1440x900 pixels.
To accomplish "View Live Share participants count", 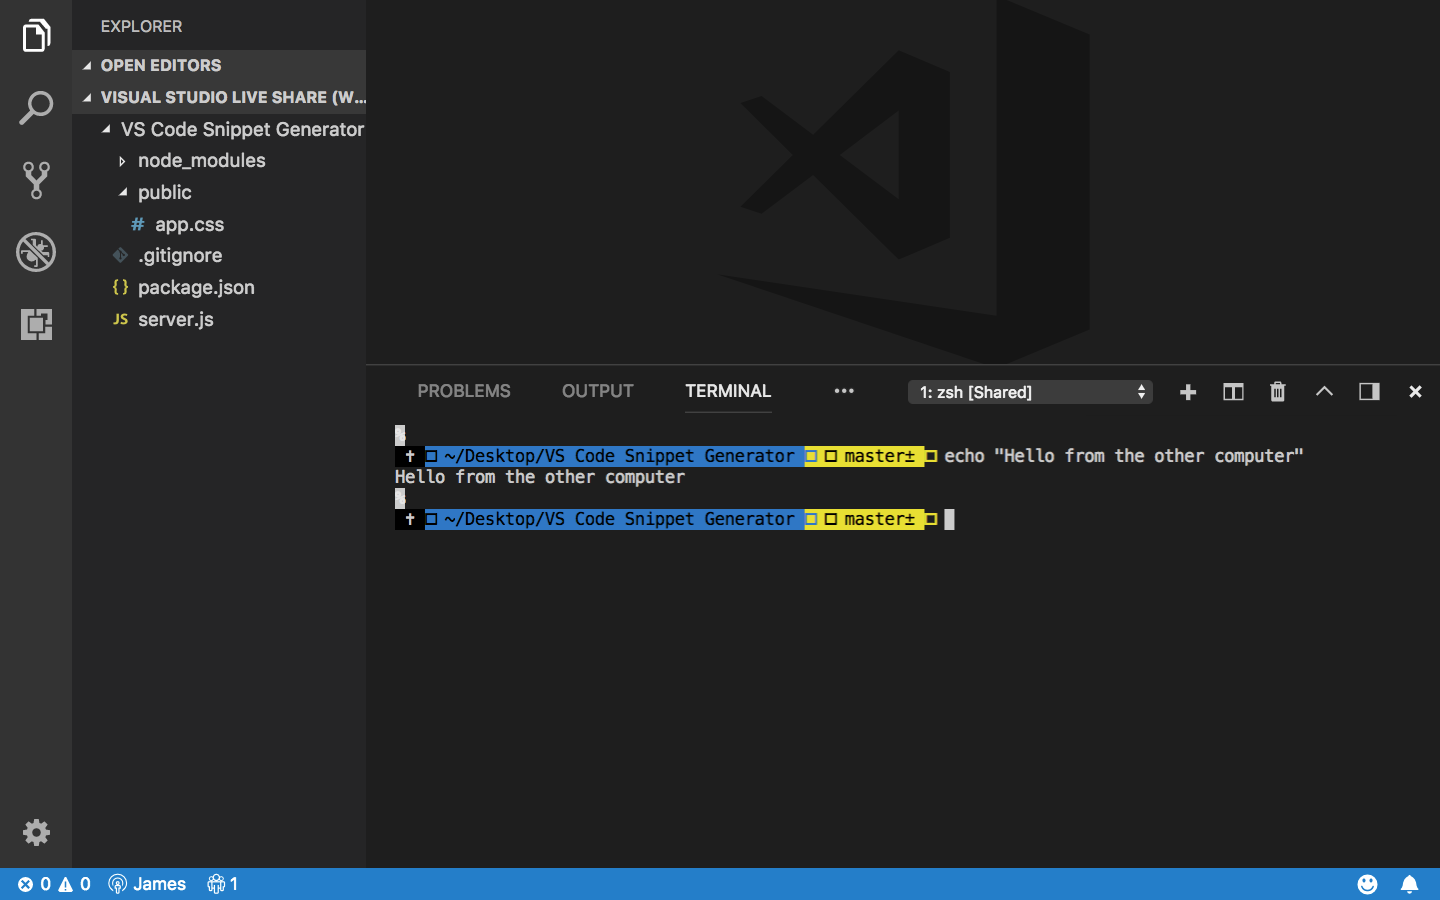I will (222, 884).
